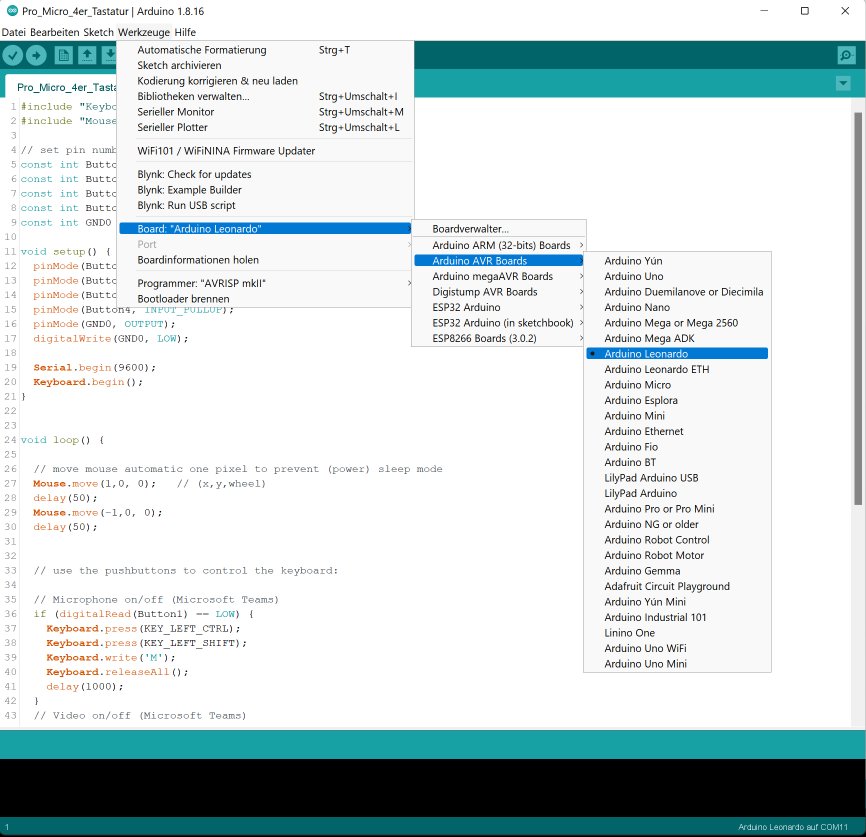Viewport: 866px width, 837px height.
Task: Click the Upload arrow toolbar icon
Action: [x=37, y=55]
